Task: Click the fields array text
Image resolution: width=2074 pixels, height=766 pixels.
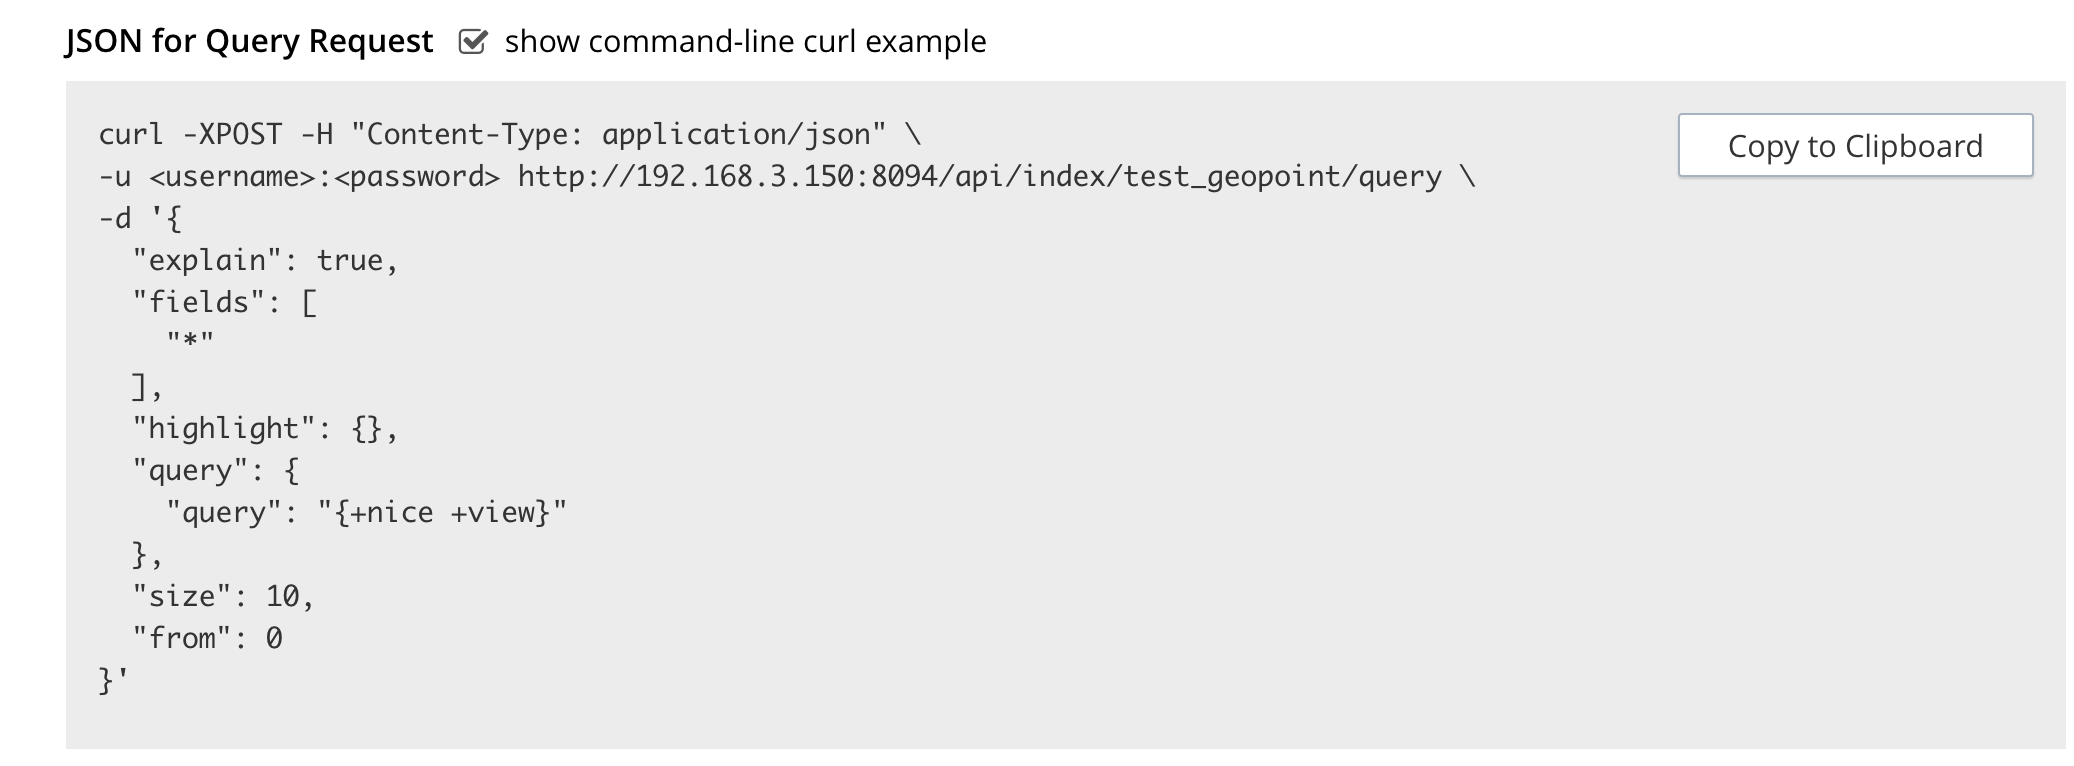Action: [x=220, y=301]
